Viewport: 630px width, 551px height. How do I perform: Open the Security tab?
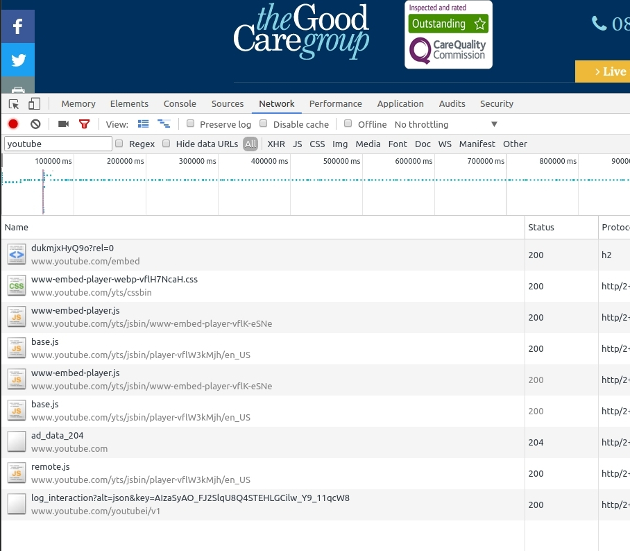[x=497, y=104]
